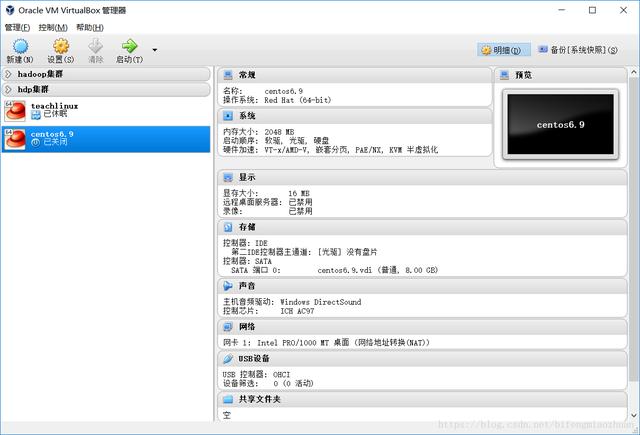The height and width of the screenshot is (435, 640).
Task: Select the hdp集群 group header
Action: pos(106,89)
